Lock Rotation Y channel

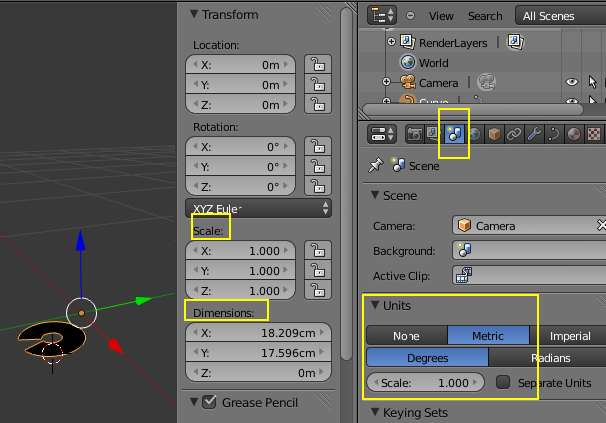318,167
